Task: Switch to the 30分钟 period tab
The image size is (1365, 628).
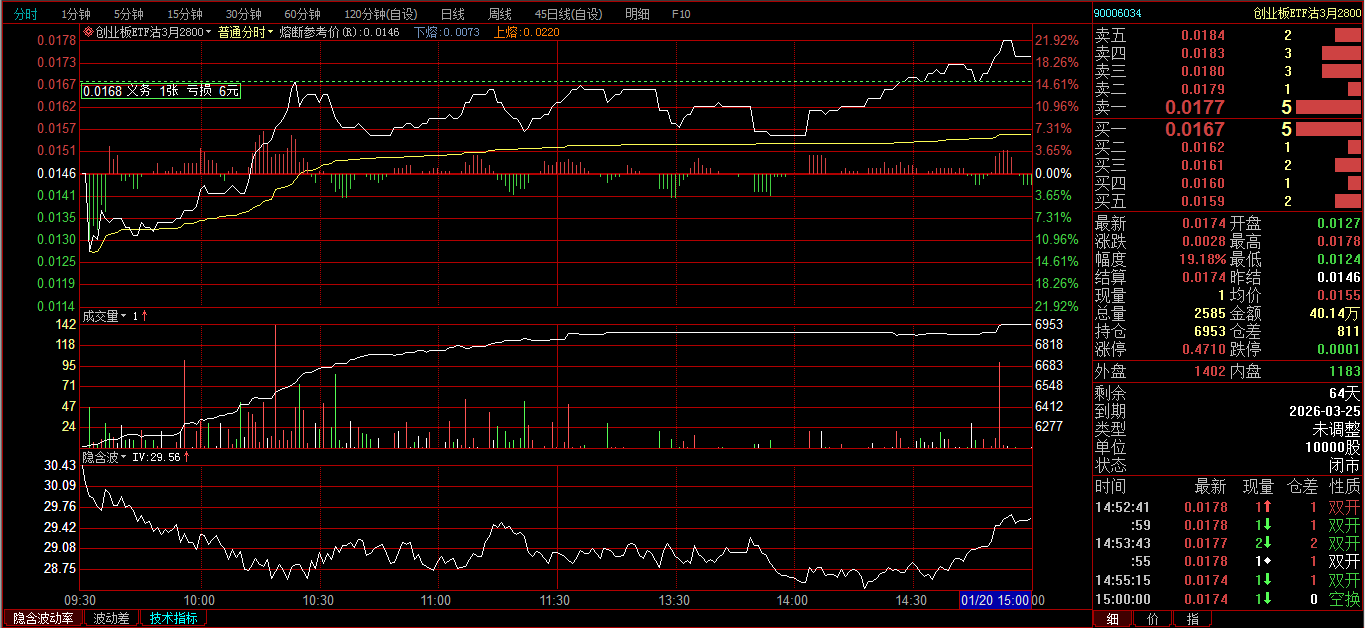Action: tap(243, 14)
